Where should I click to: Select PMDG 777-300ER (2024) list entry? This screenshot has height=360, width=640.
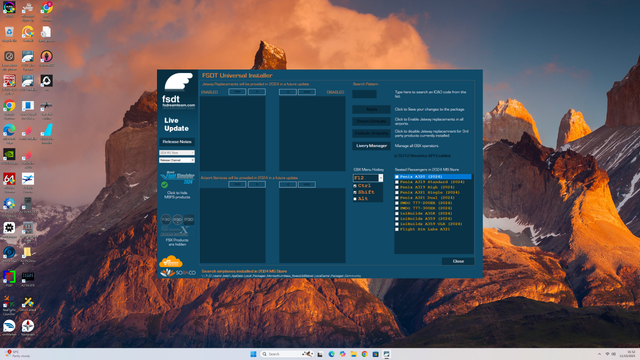426,208
